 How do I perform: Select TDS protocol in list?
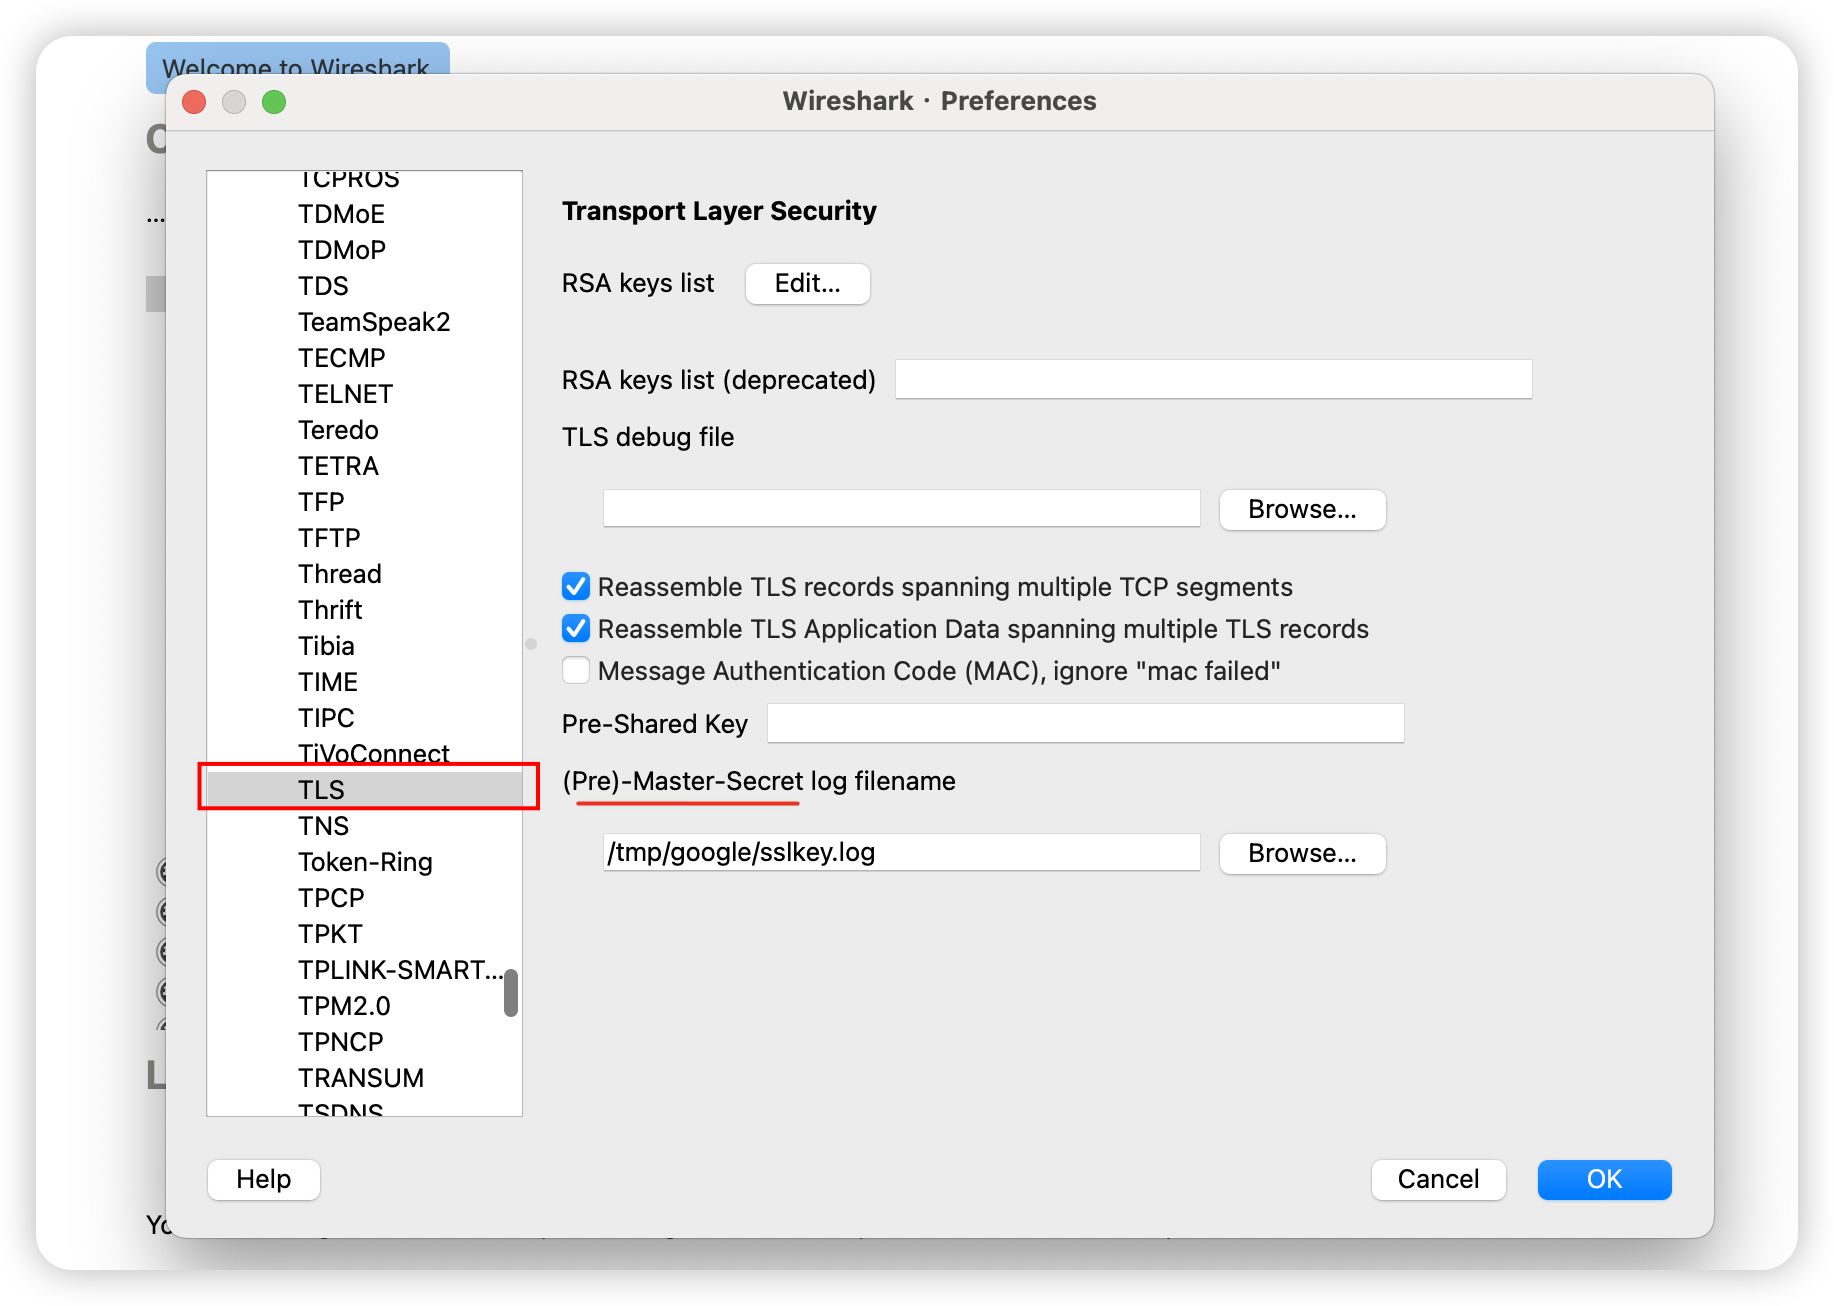(x=364, y=286)
